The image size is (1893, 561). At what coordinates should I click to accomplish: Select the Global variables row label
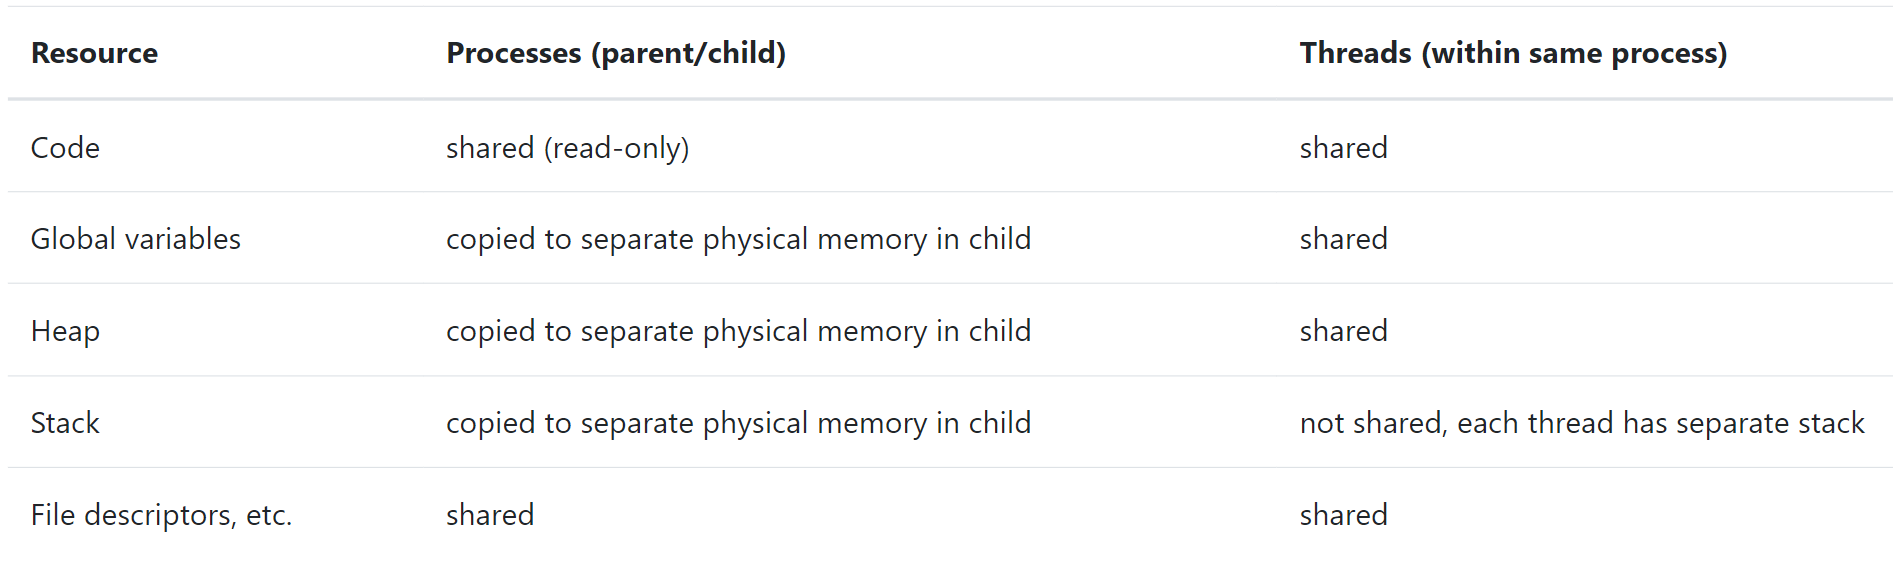[x=136, y=239]
